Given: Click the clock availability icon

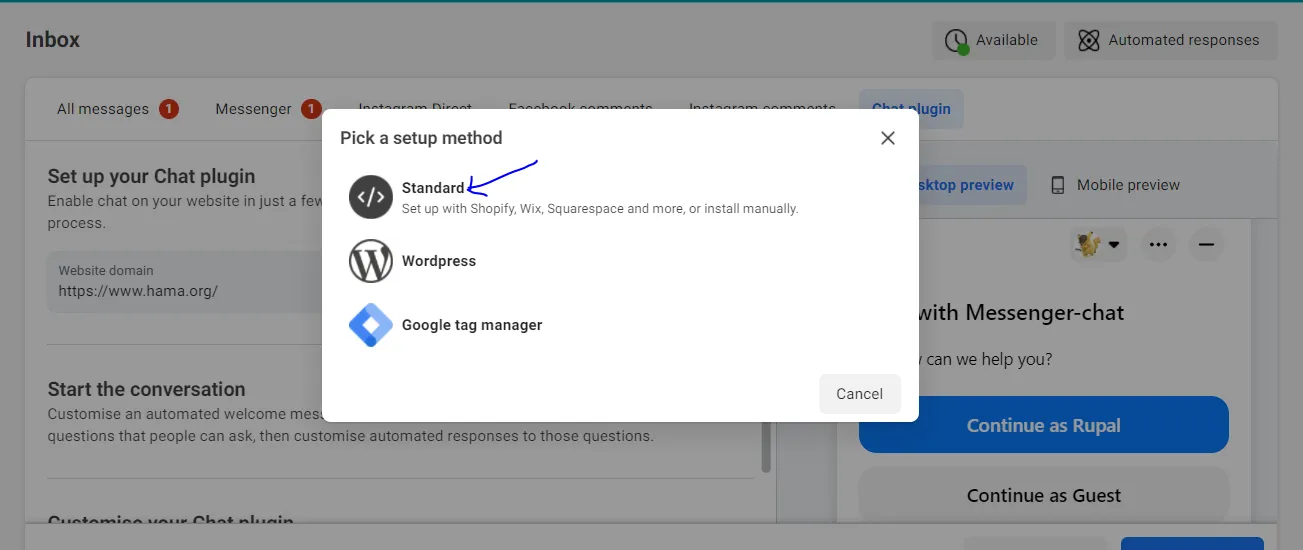Looking at the screenshot, I should [956, 41].
